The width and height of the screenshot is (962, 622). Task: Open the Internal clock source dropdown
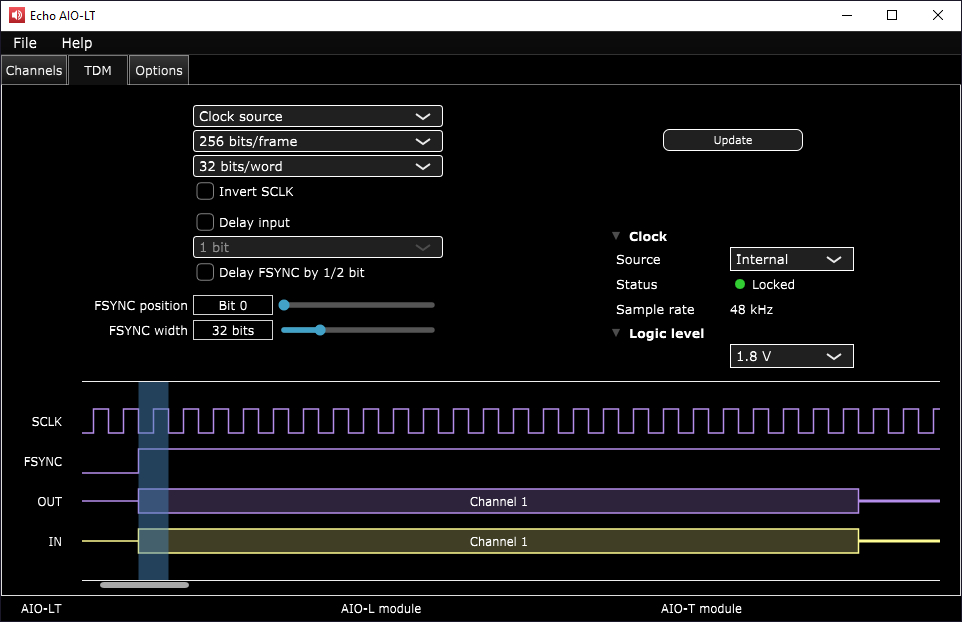click(791, 260)
